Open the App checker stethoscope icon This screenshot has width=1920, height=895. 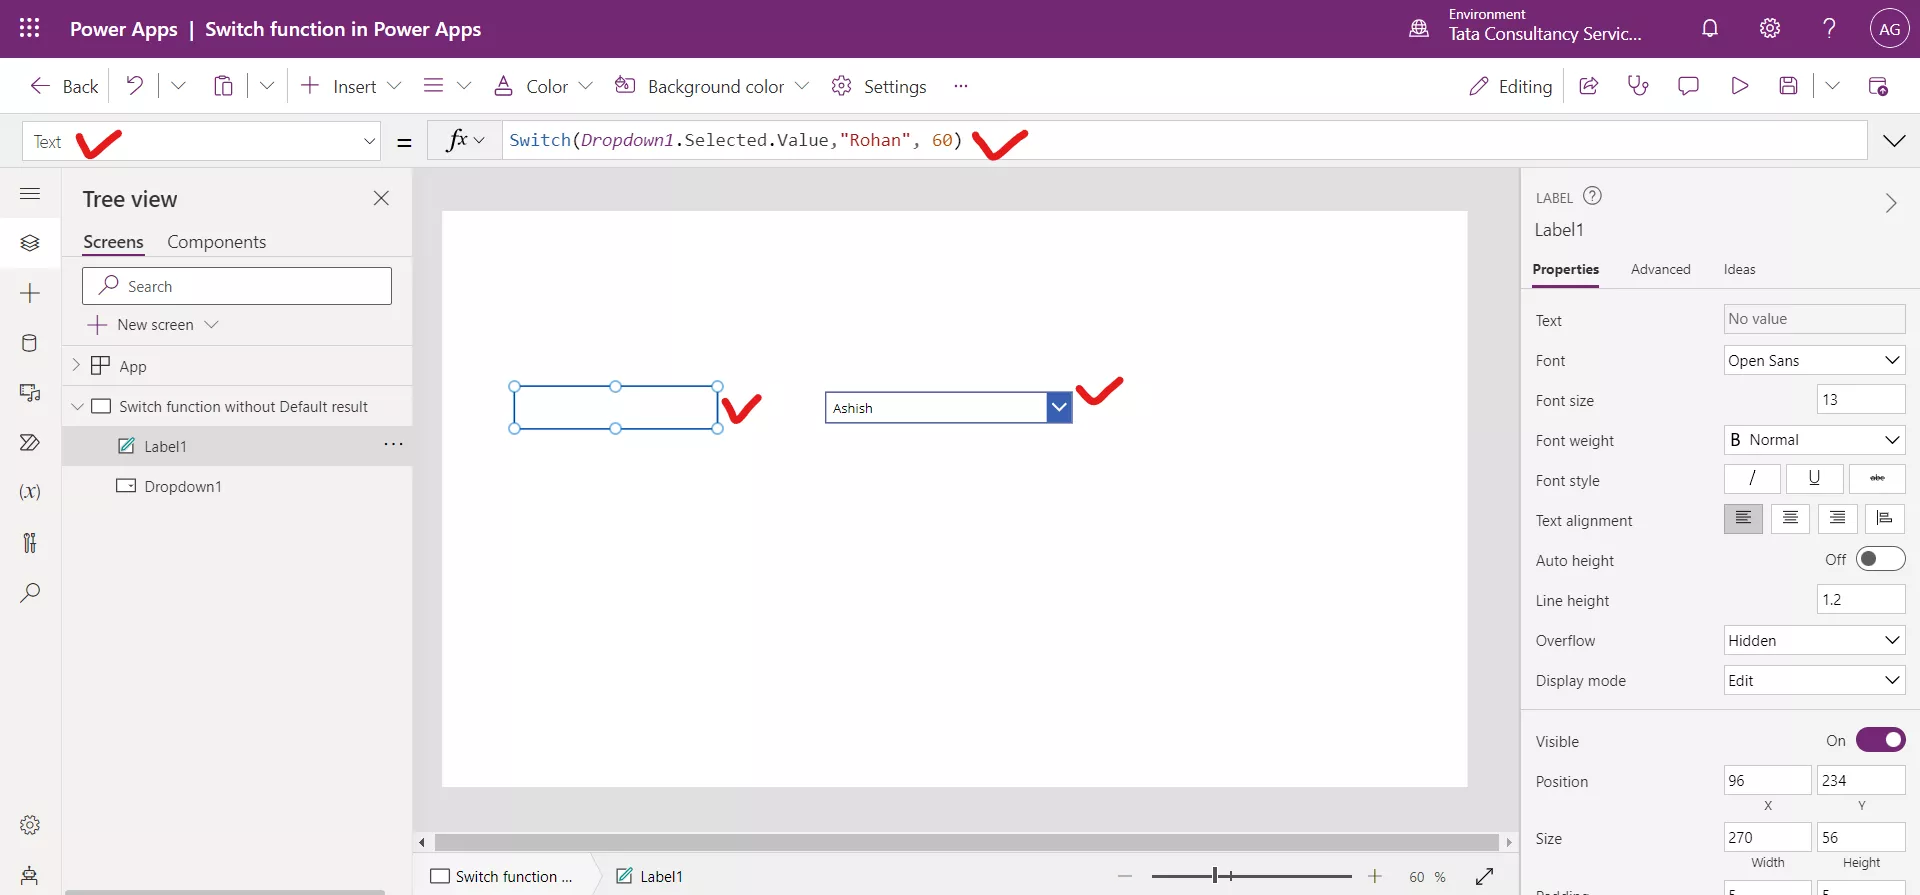pos(1638,86)
